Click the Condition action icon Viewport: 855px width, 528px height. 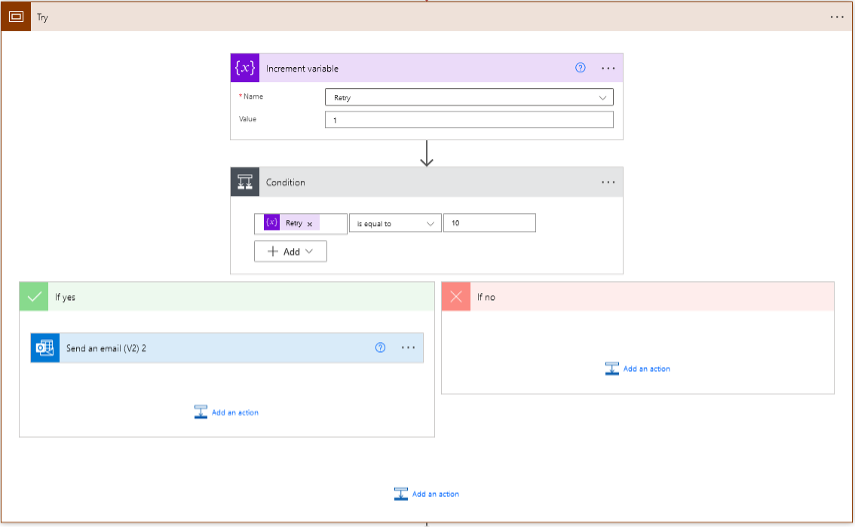[x=245, y=182]
